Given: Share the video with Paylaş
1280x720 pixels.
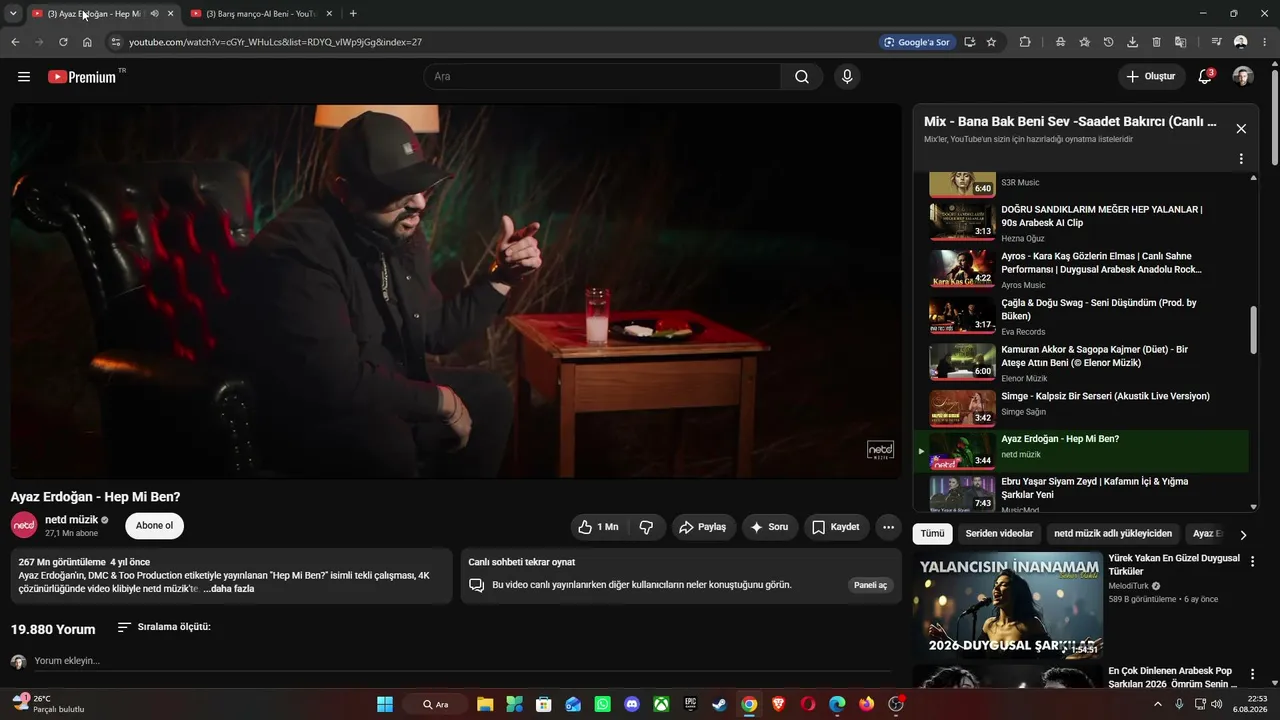Looking at the screenshot, I should coord(704,527).
